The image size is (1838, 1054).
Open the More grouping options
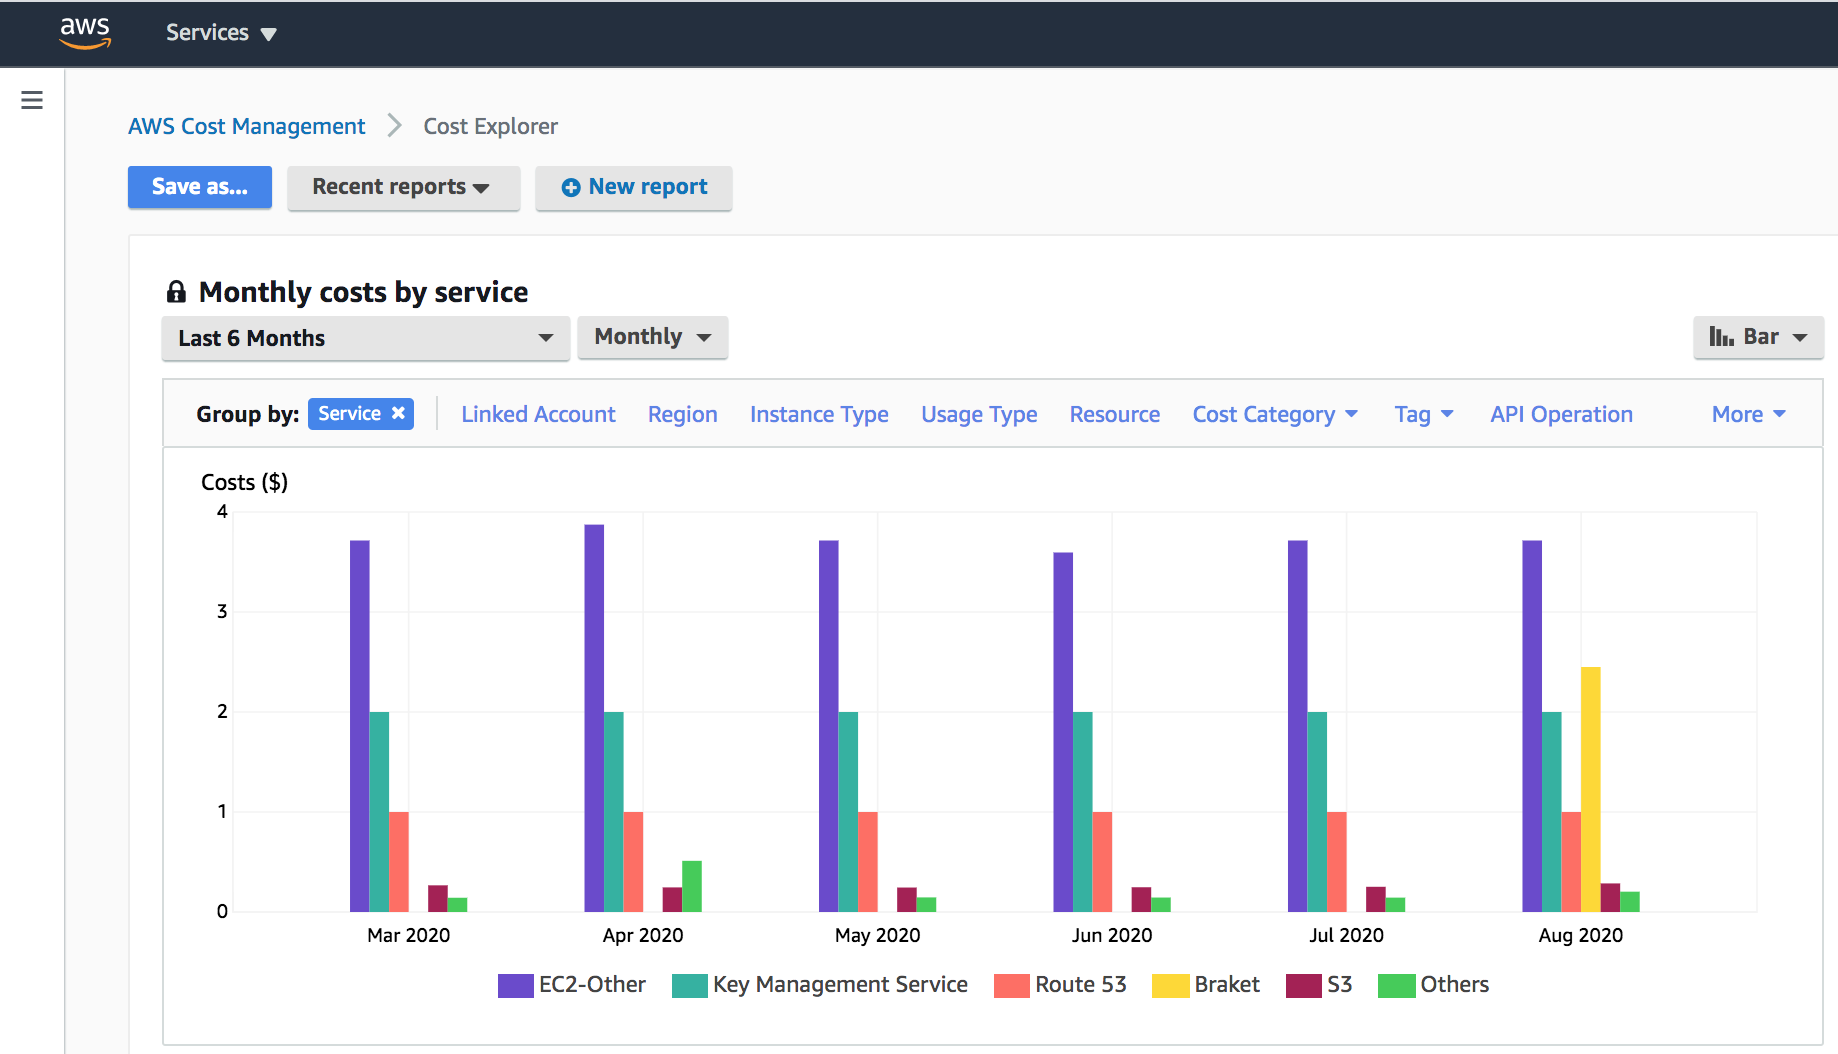click(1748, 414)
